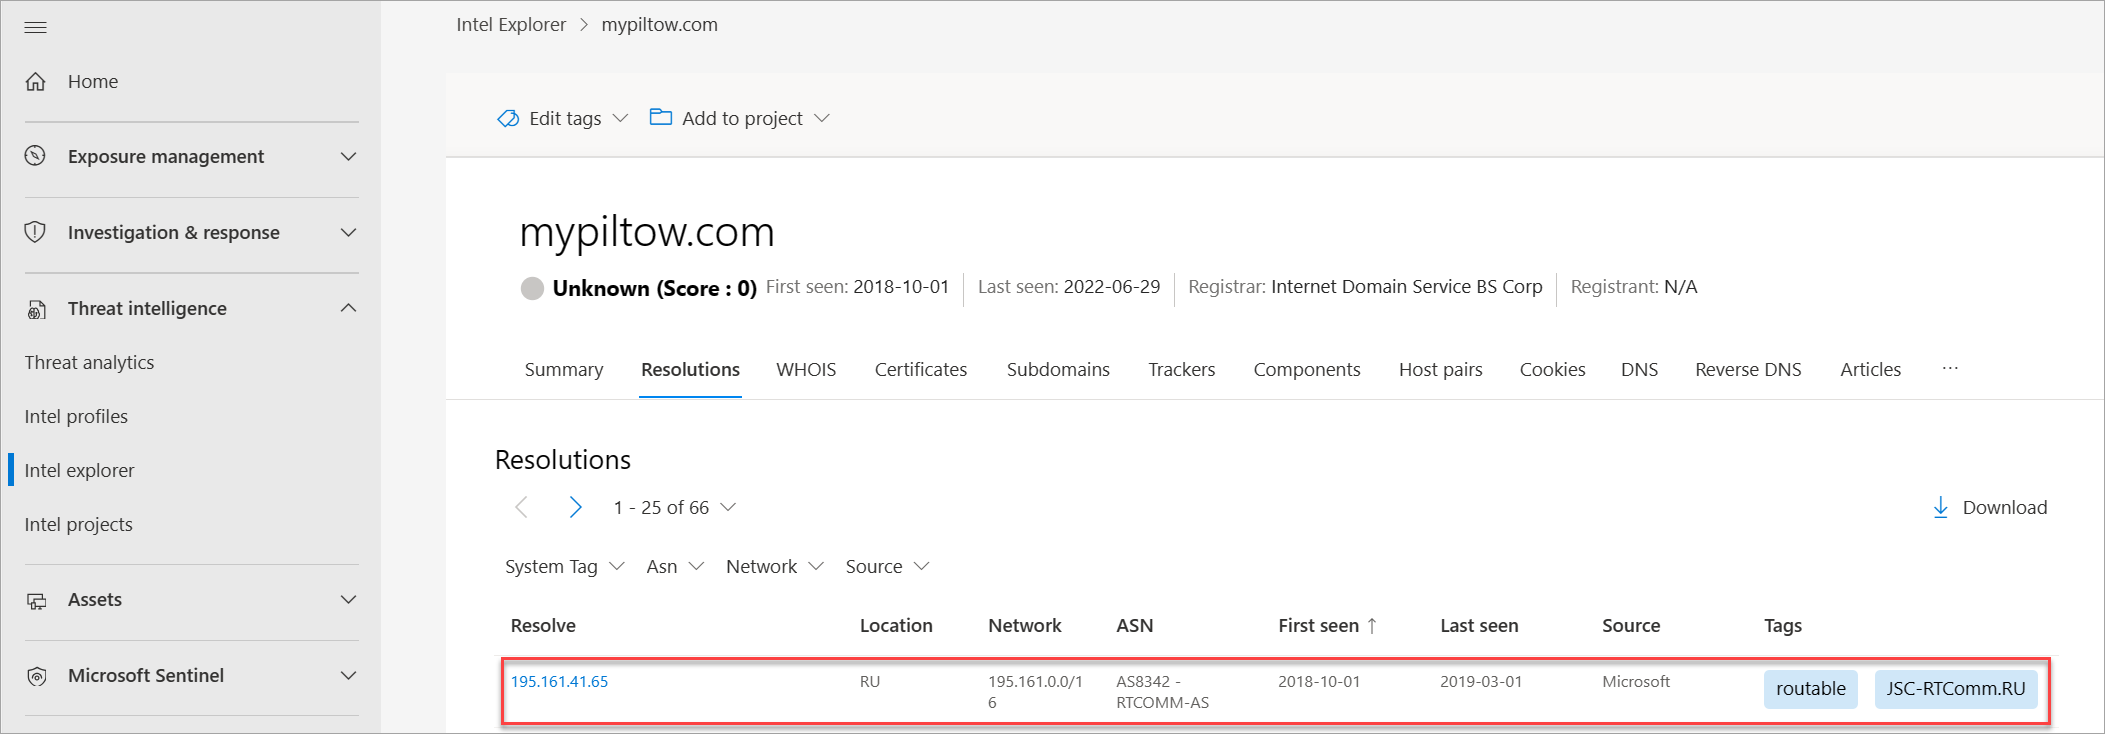
Task: Click the Exposure management compass icon
Action: pyautogui.click(x=36, y=156)
